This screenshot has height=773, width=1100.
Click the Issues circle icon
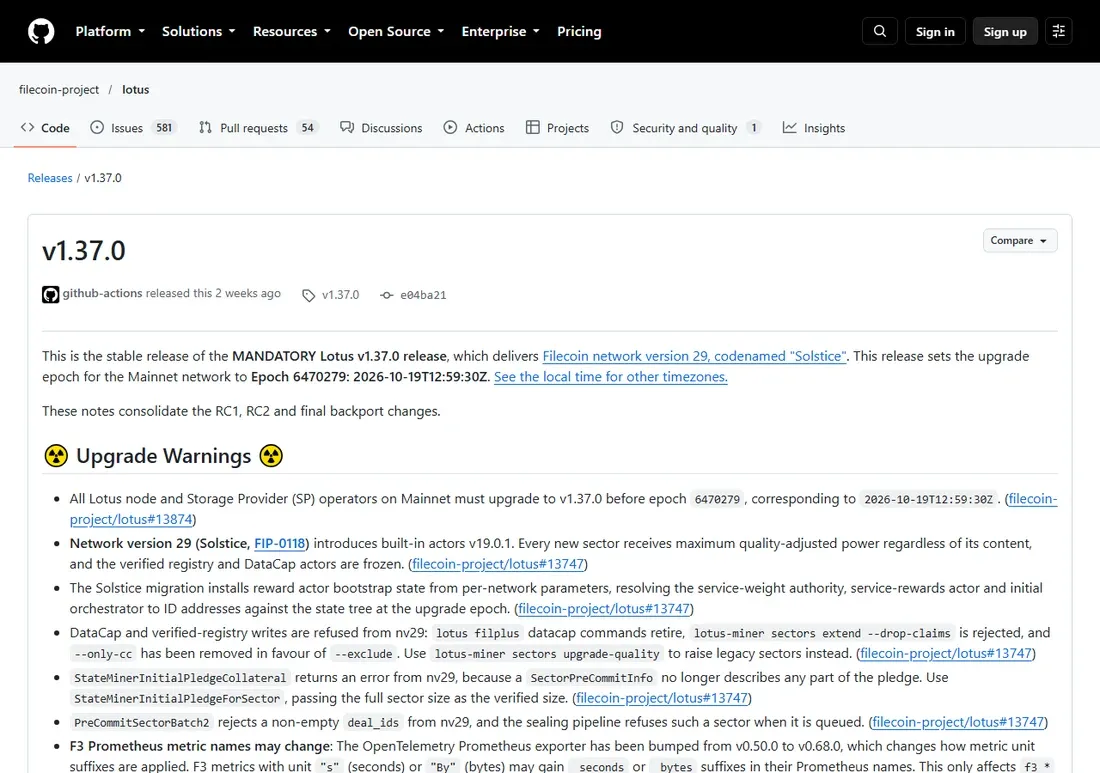point(98,128)
